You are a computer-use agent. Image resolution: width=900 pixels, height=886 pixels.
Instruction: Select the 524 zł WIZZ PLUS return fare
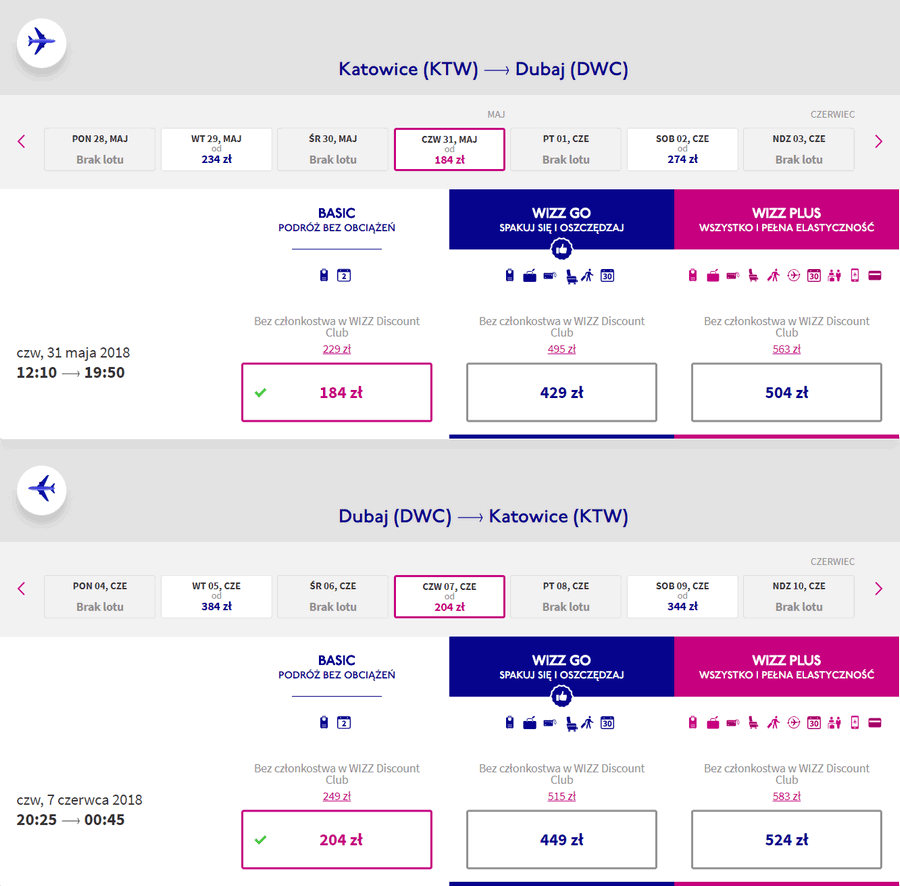(786, 840)
